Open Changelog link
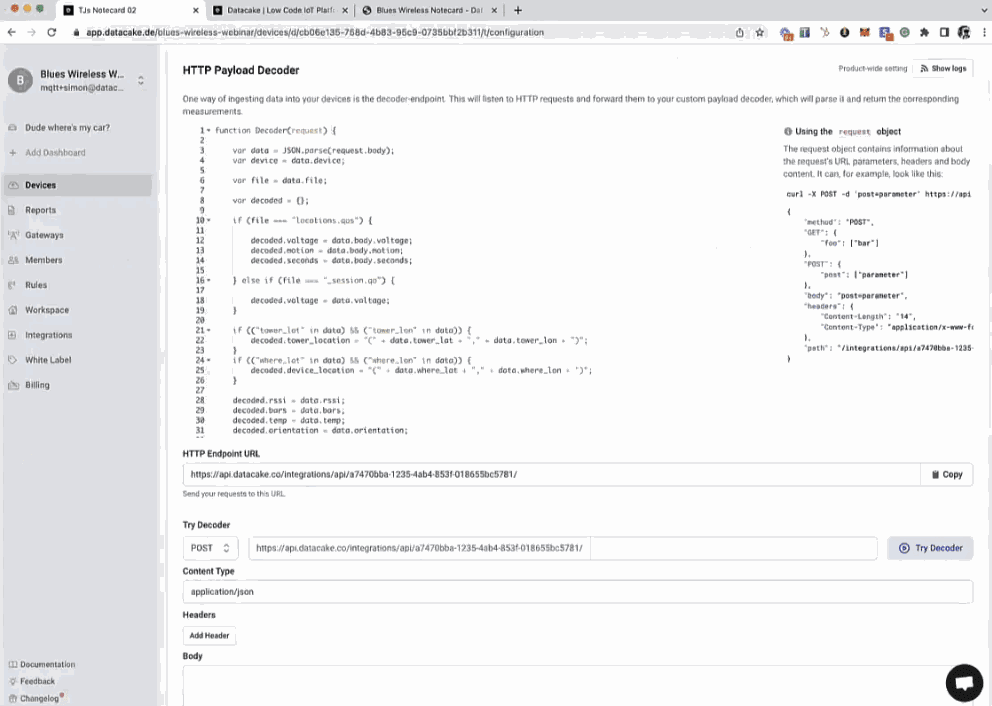992x706 pixels. point(39,698)
